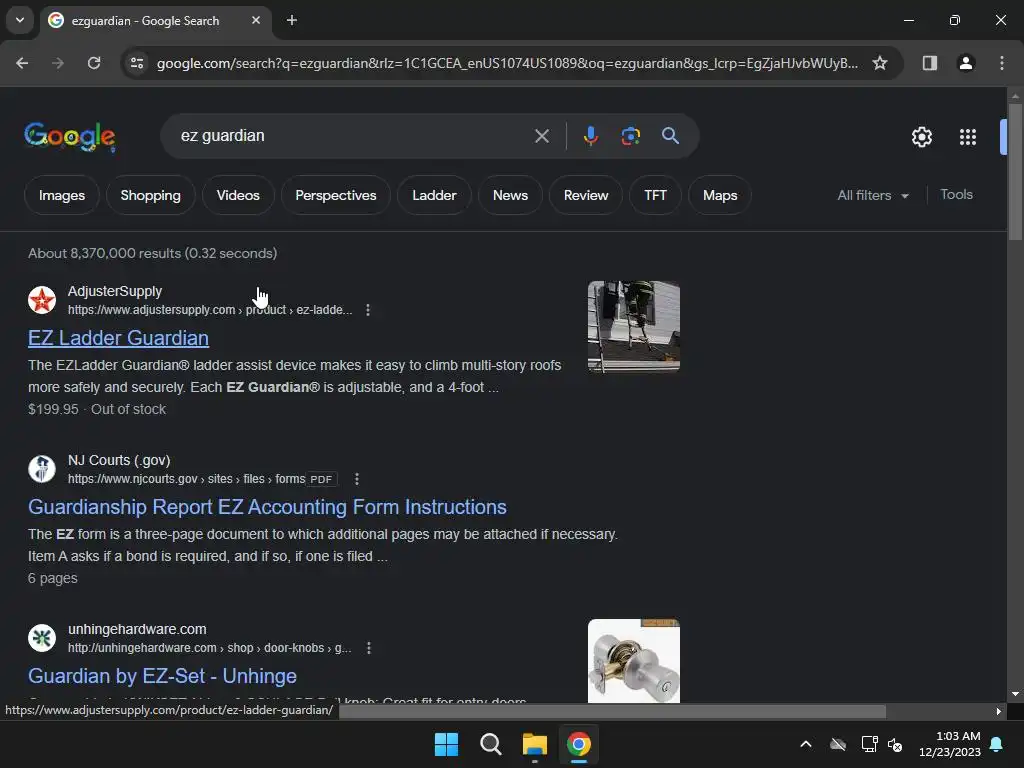
Task: Bookmark this page with the star icon
Action: 880,63
